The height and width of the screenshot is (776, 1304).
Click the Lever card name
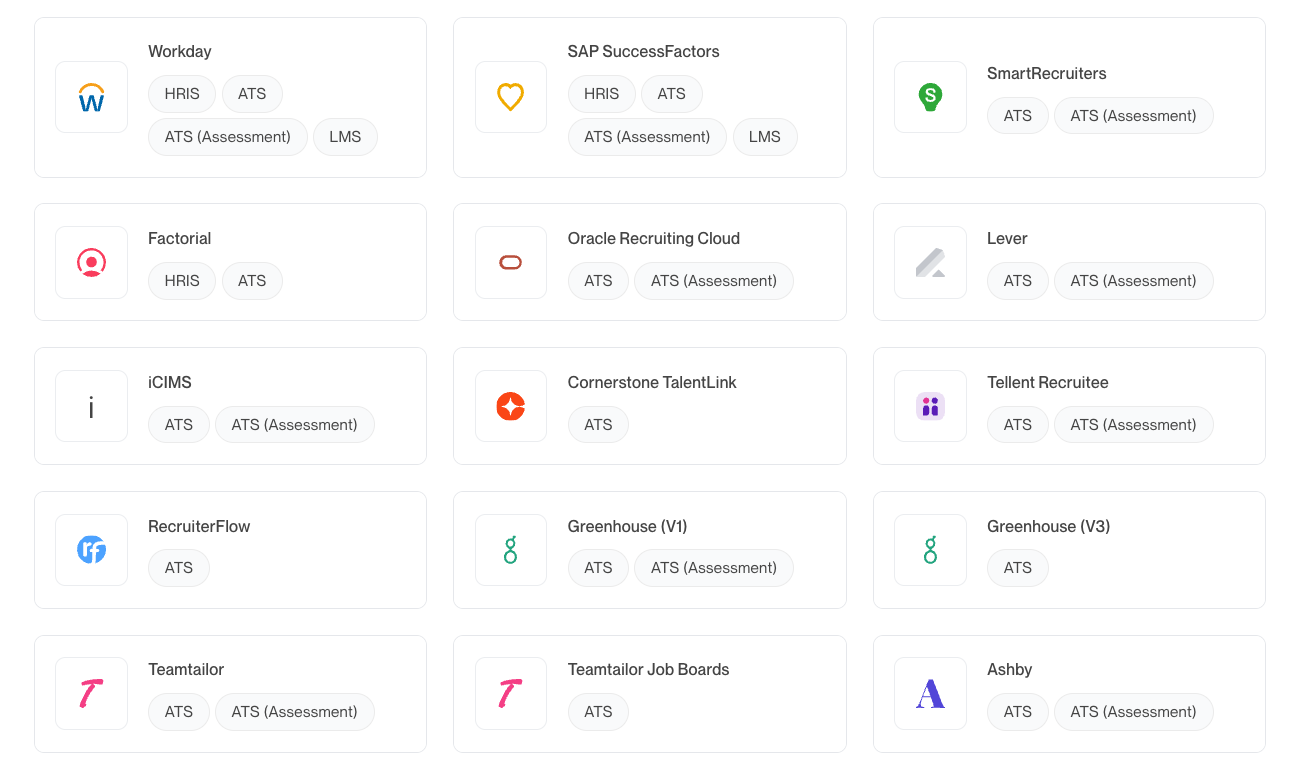click(x=1007, y=239)
